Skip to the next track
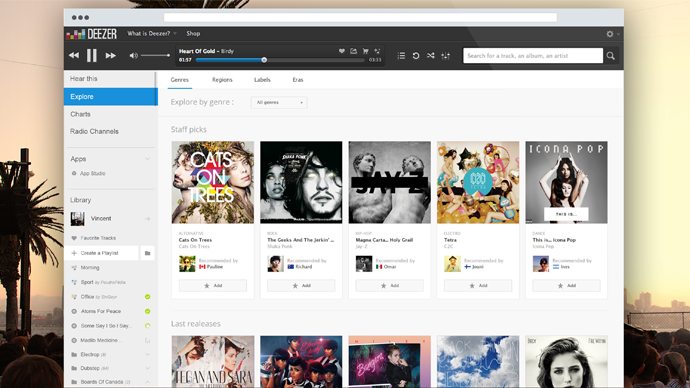 (x=110, y=55)
